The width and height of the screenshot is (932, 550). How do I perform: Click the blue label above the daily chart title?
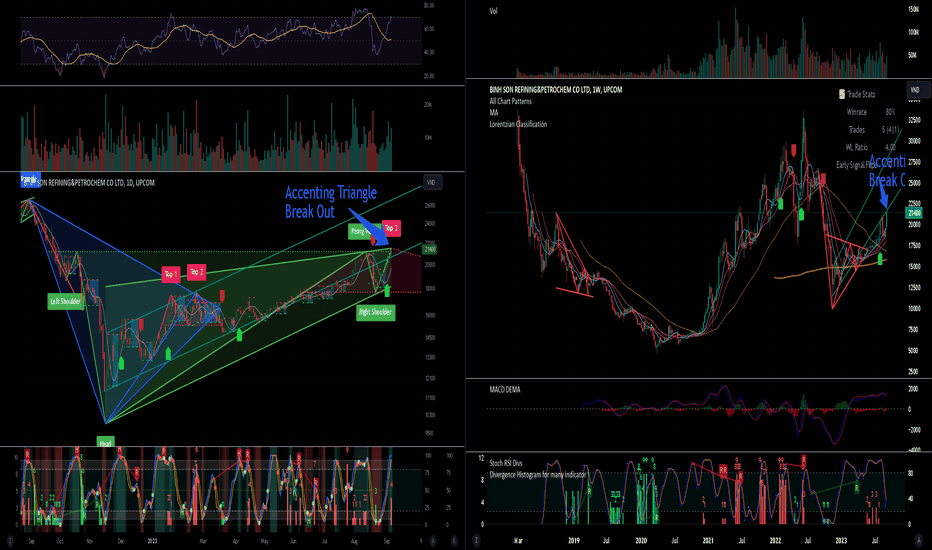(x=30, y=178)
